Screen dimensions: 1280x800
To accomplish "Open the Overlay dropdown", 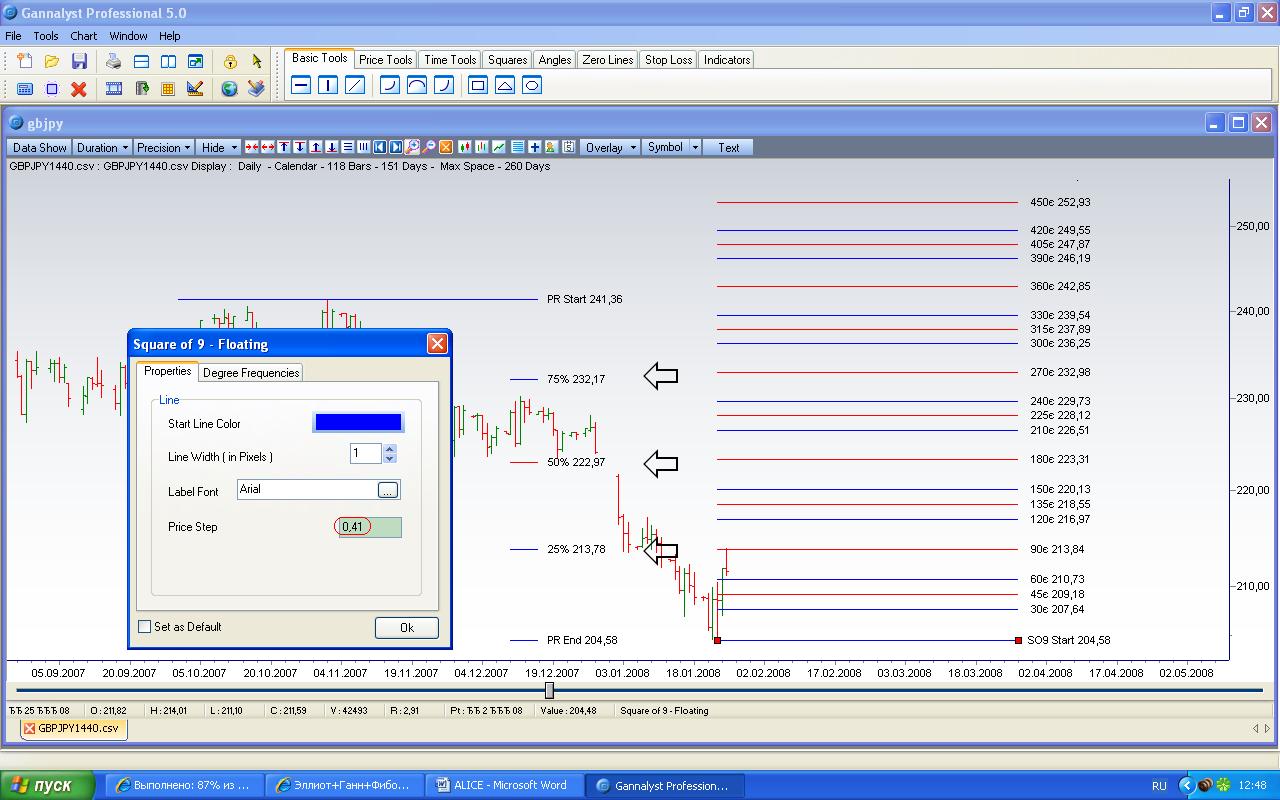I will [610, 147].
